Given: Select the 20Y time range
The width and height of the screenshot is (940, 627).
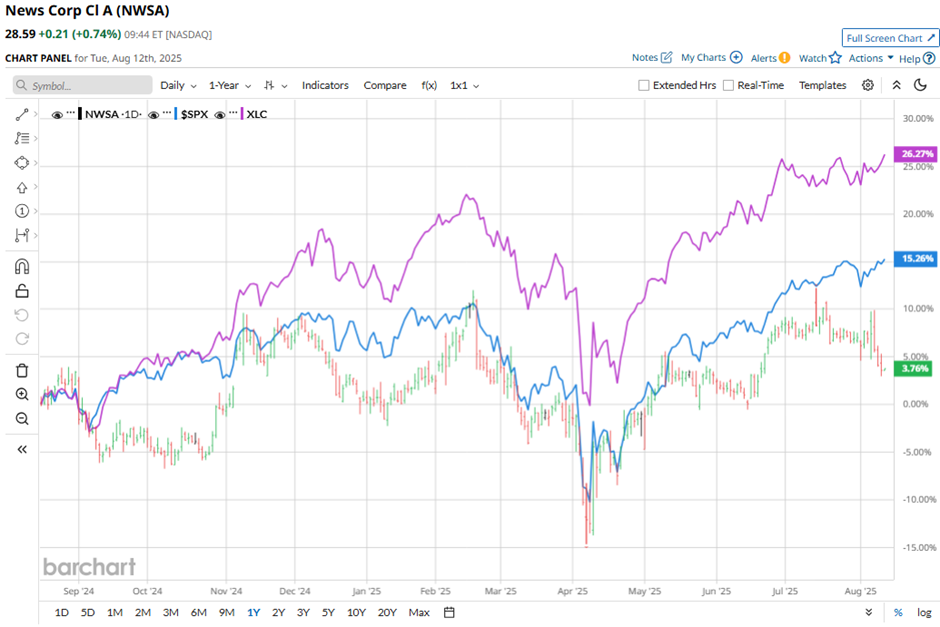Looking at the screenshot, I should click(387, 612).
